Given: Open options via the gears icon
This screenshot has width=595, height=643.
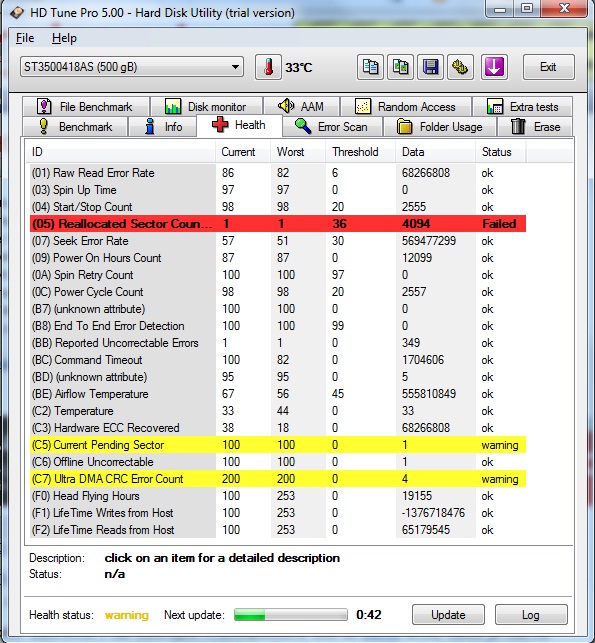Looking at the screenshot, I should pyautogui.click(x=460, y=67).
